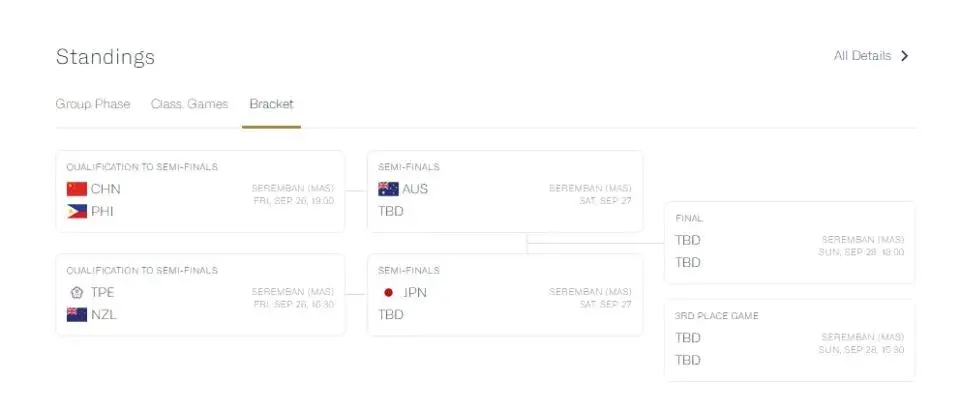This screenshot has width=960, height=410.
Task: Open the CHN vs PHI qualification match
Action: point(200,191)
